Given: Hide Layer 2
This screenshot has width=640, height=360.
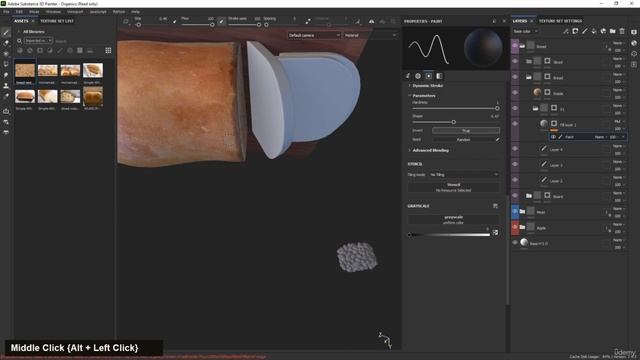Looking at the screenshot, I should point(515,180).
